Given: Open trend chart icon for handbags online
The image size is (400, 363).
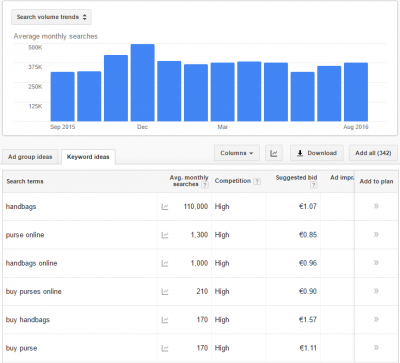Looking at the screenshot, I should [x=165, y=264].
